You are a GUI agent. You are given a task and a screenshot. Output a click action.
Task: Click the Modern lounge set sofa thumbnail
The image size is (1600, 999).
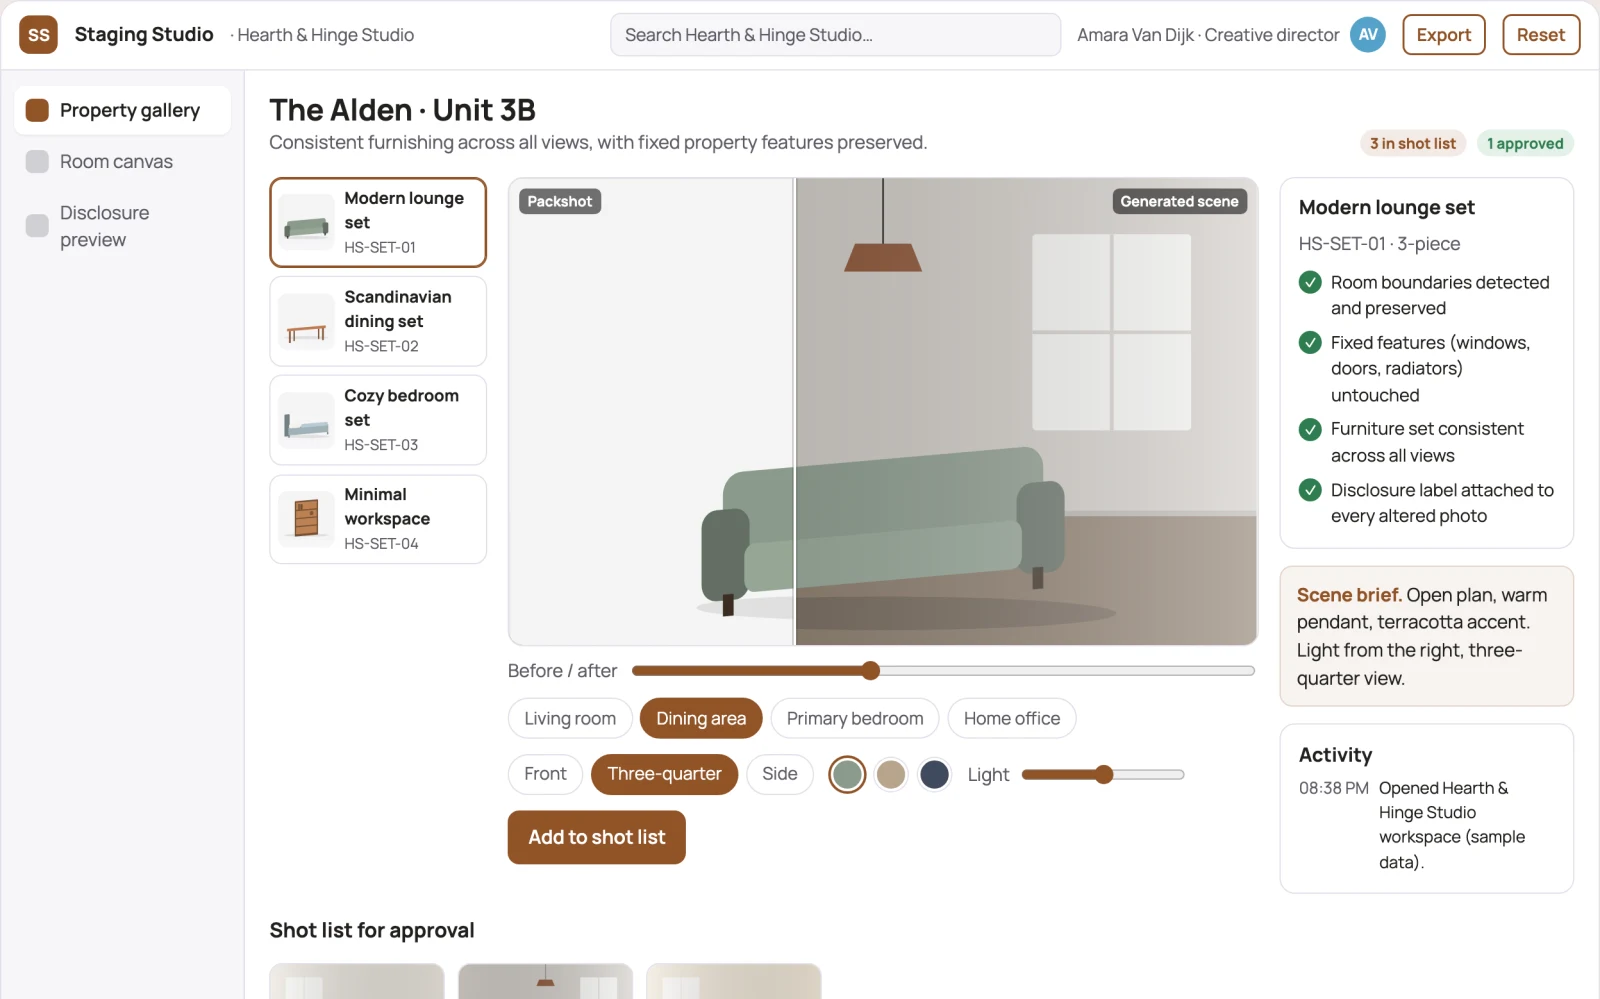pos(306,223)
